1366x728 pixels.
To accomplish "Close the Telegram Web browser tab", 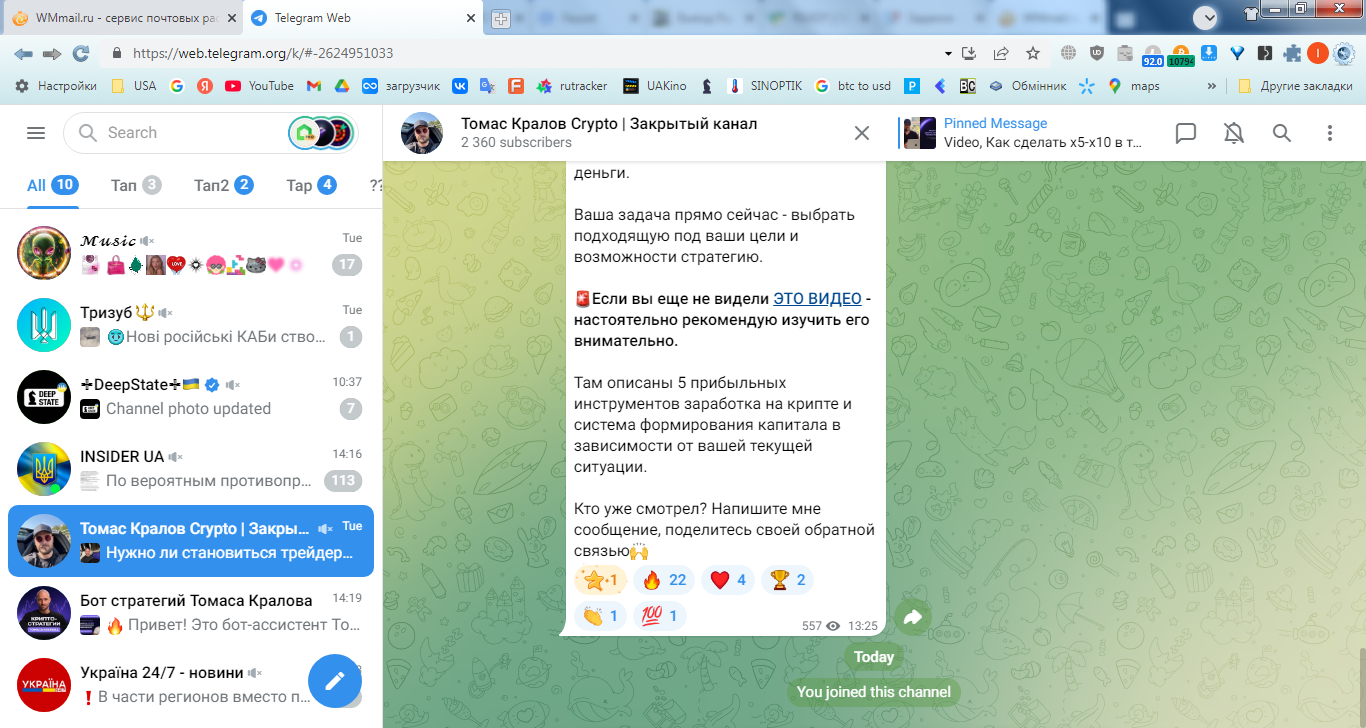I will pyautogui.click(x=472, y=18).
